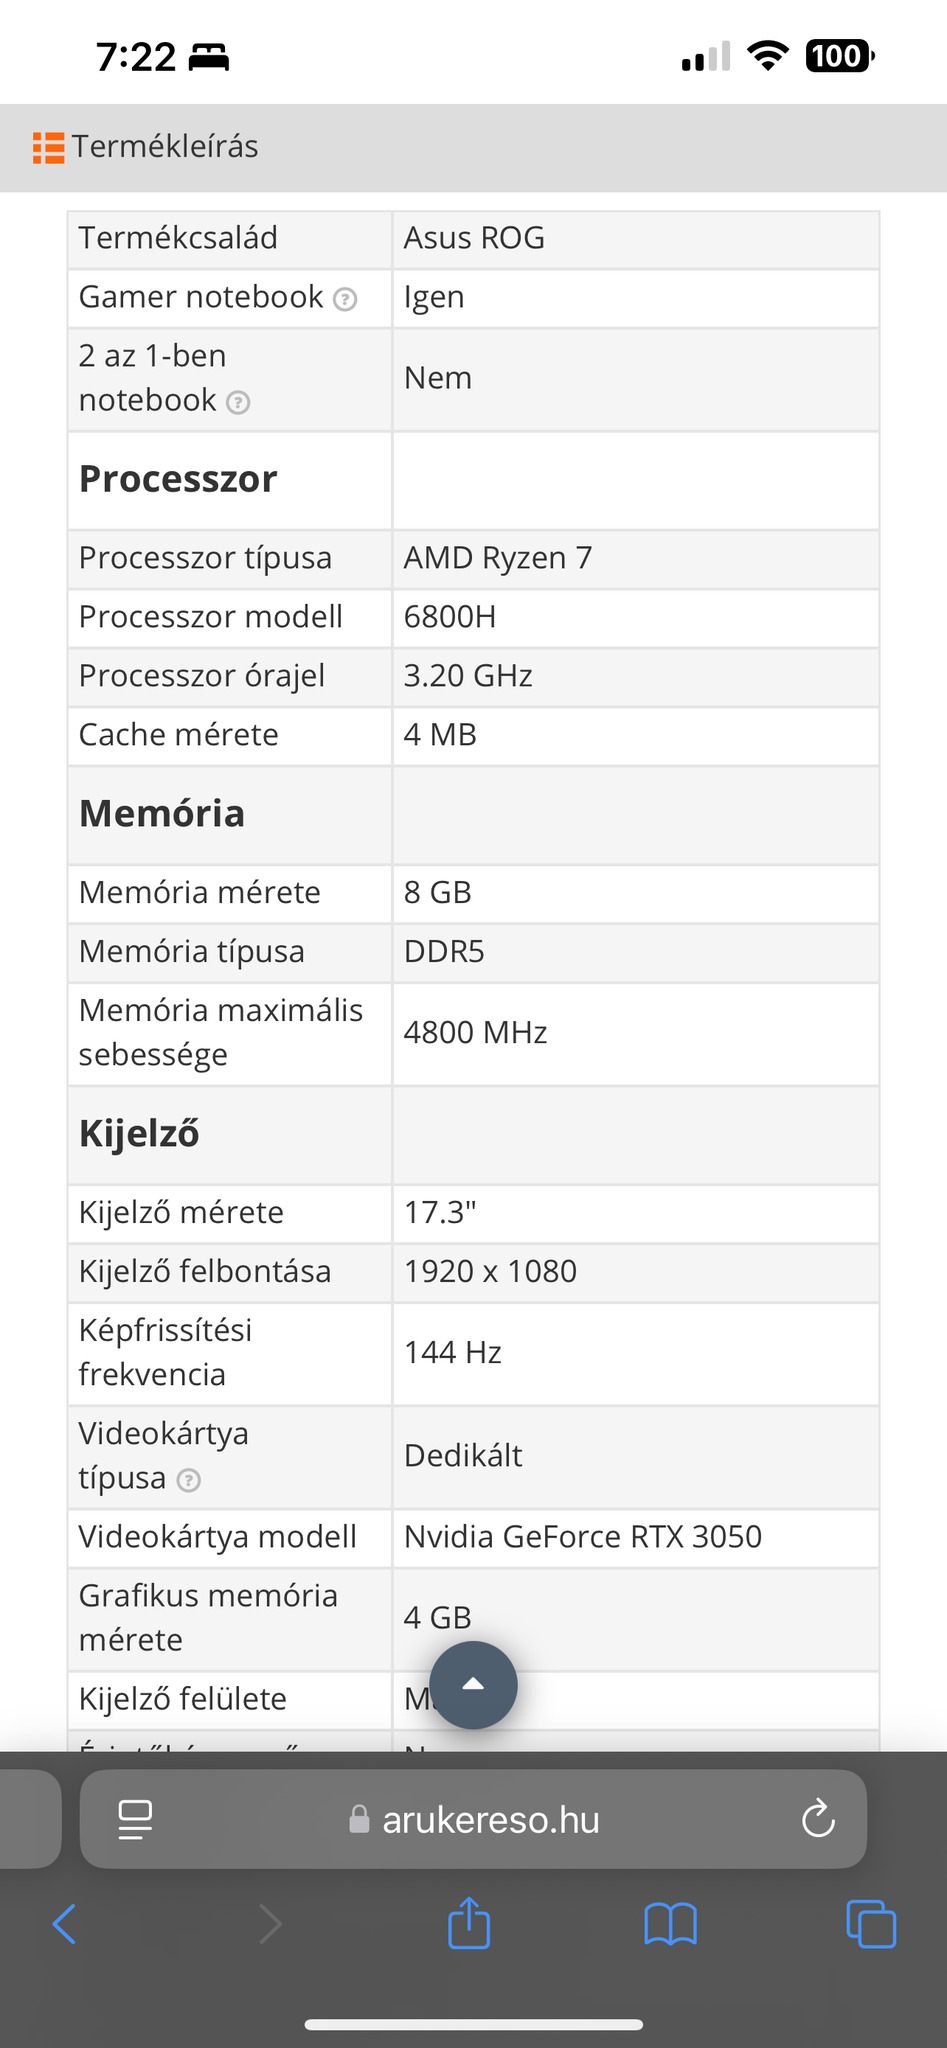Tap the Memória section heading

pyautogui.click(x=162, y=813)
